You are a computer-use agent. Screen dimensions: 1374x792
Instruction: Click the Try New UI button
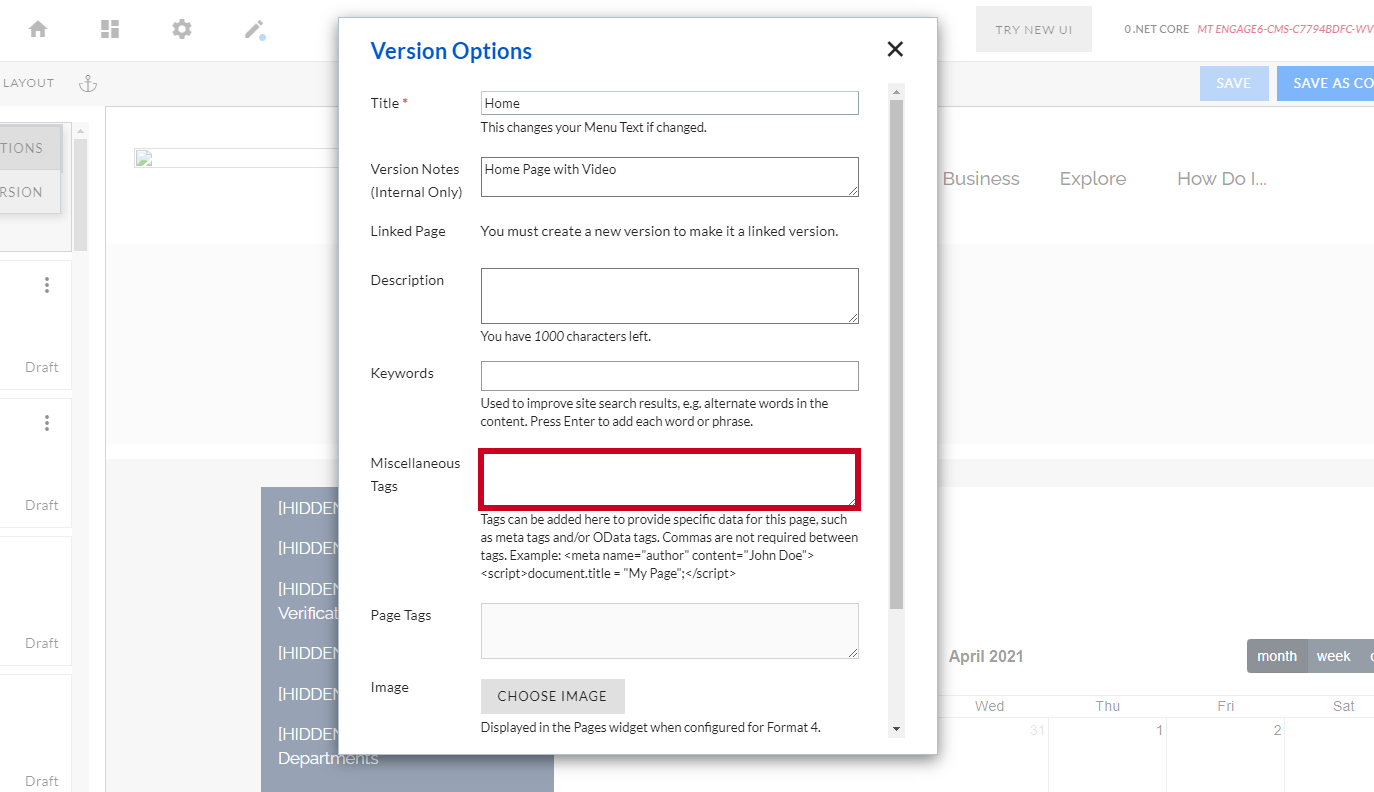[1034, 30]
